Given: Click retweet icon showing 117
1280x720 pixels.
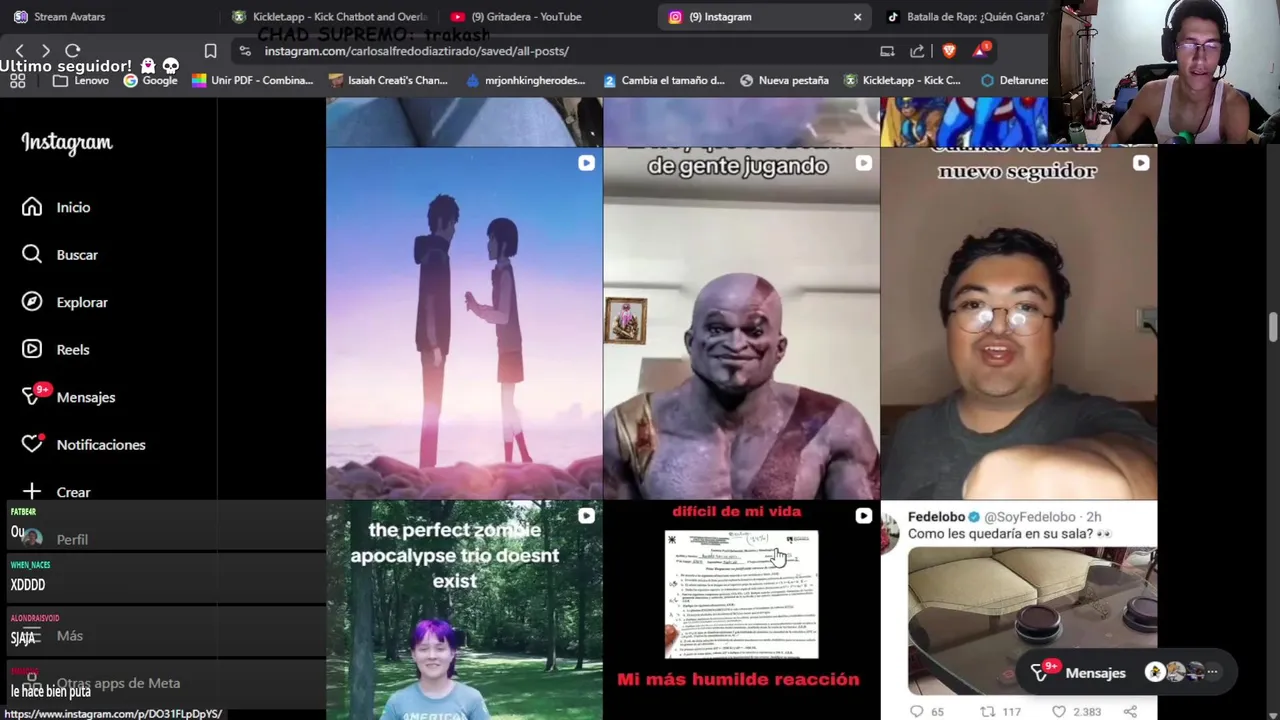Looking at the screenshot, I should pos(987,712).
